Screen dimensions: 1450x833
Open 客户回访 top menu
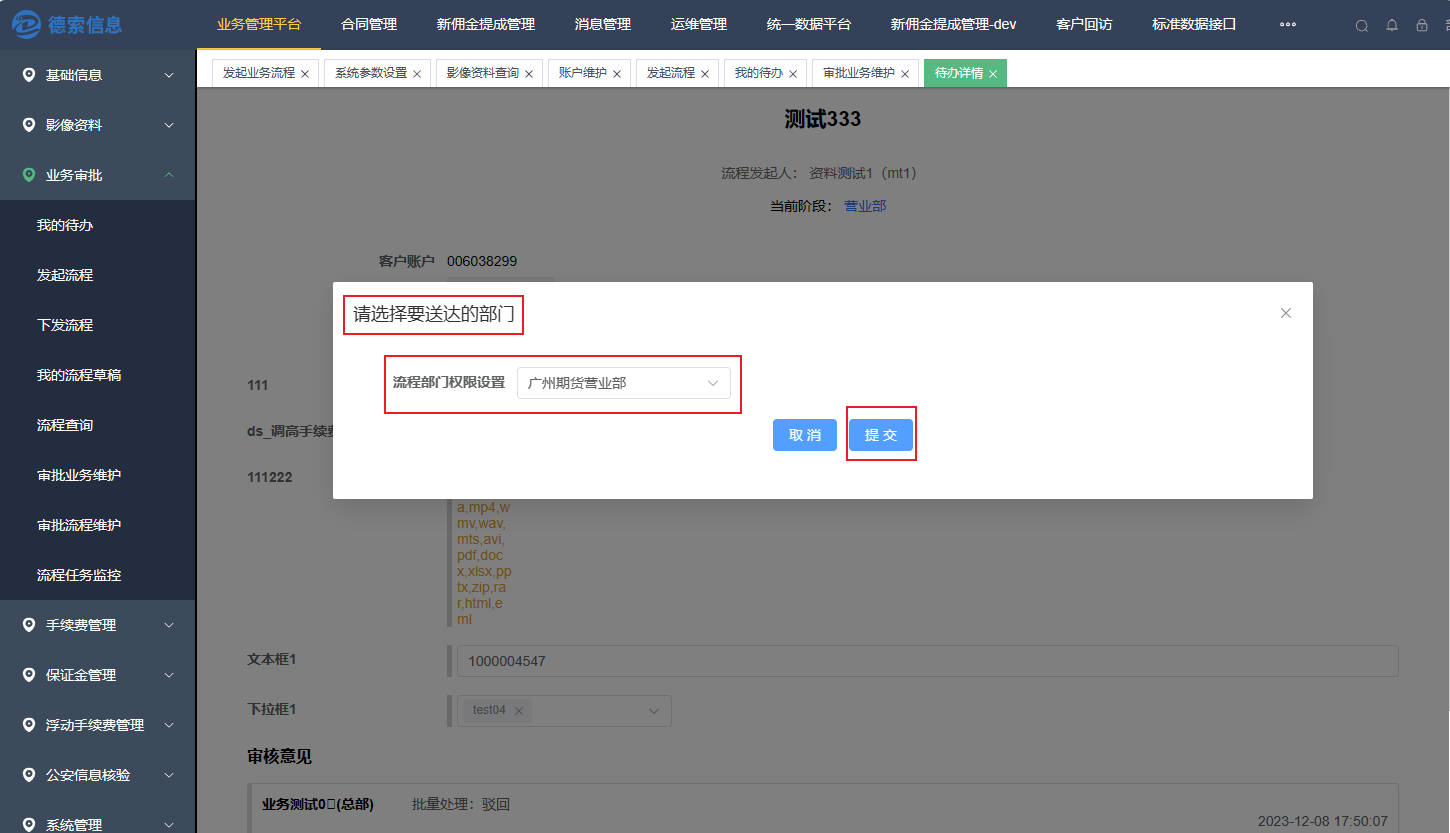tap(1084, 24)
